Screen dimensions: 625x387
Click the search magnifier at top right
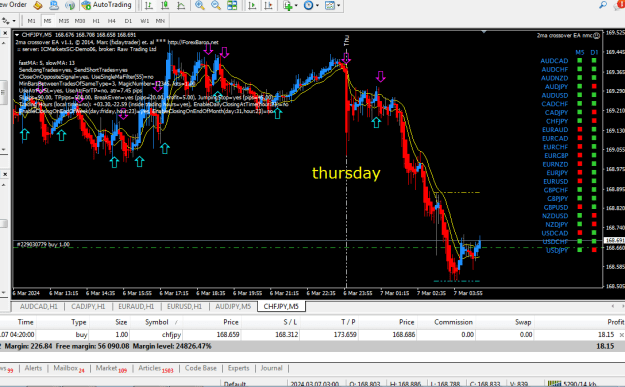pyautogui.click(x=603, y=5)
